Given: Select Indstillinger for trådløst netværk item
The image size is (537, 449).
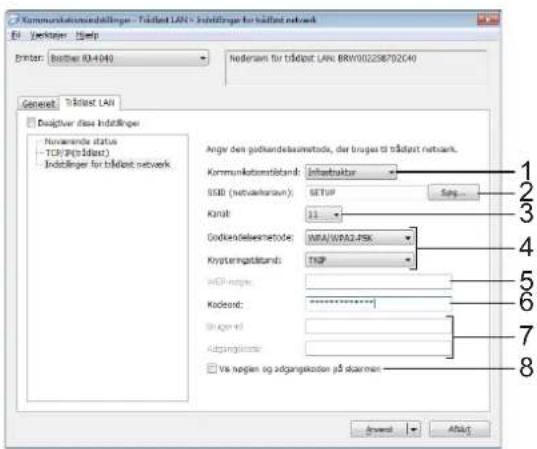Looking at the screenshot, I should click(107, 164).
